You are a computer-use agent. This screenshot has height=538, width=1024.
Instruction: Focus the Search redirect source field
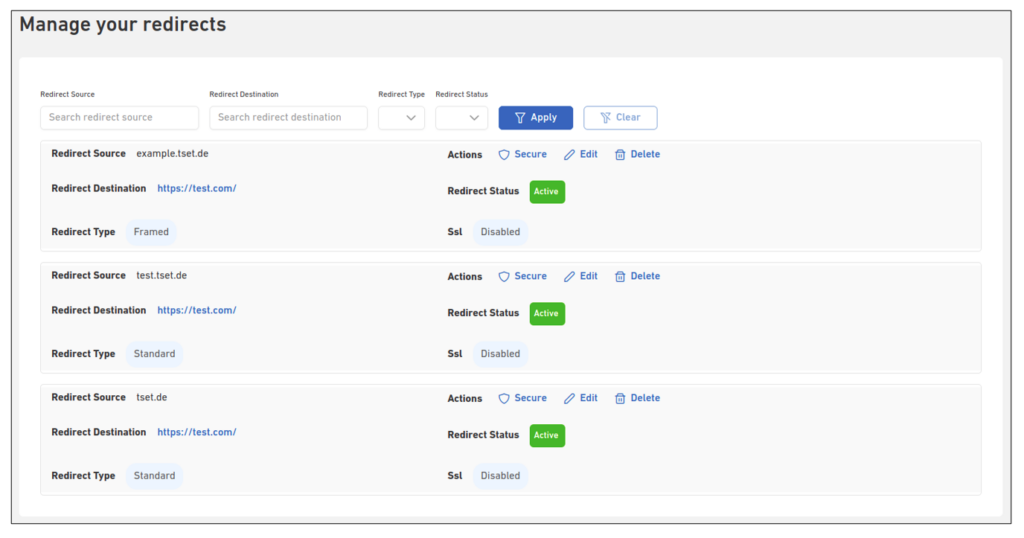[120, 118]
